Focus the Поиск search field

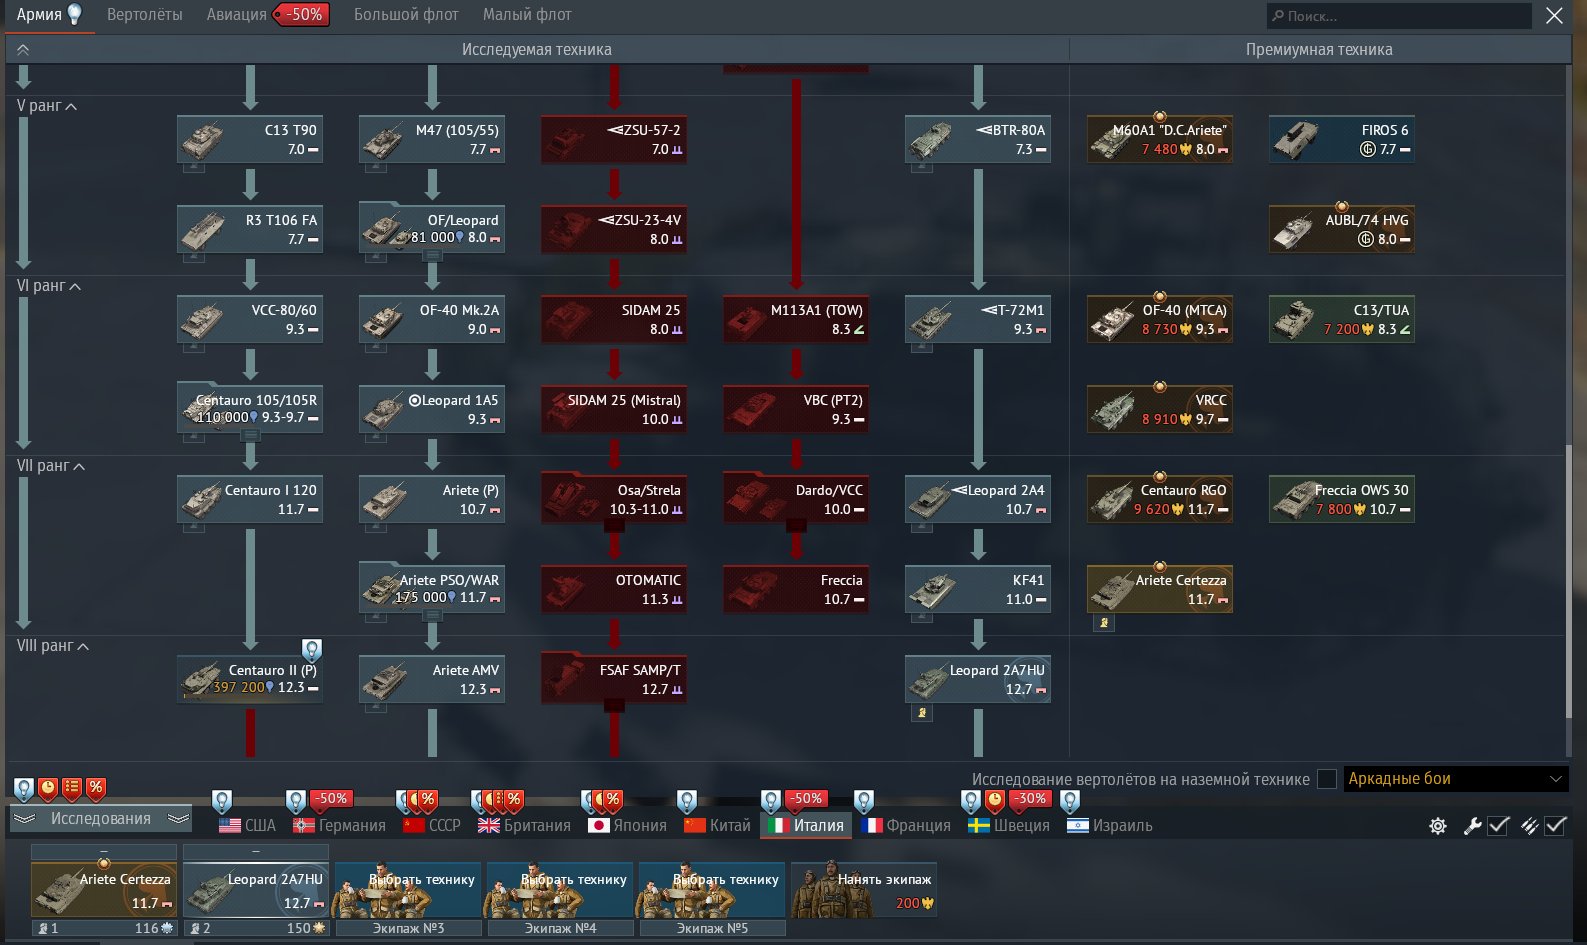[x=1399, y=16]
